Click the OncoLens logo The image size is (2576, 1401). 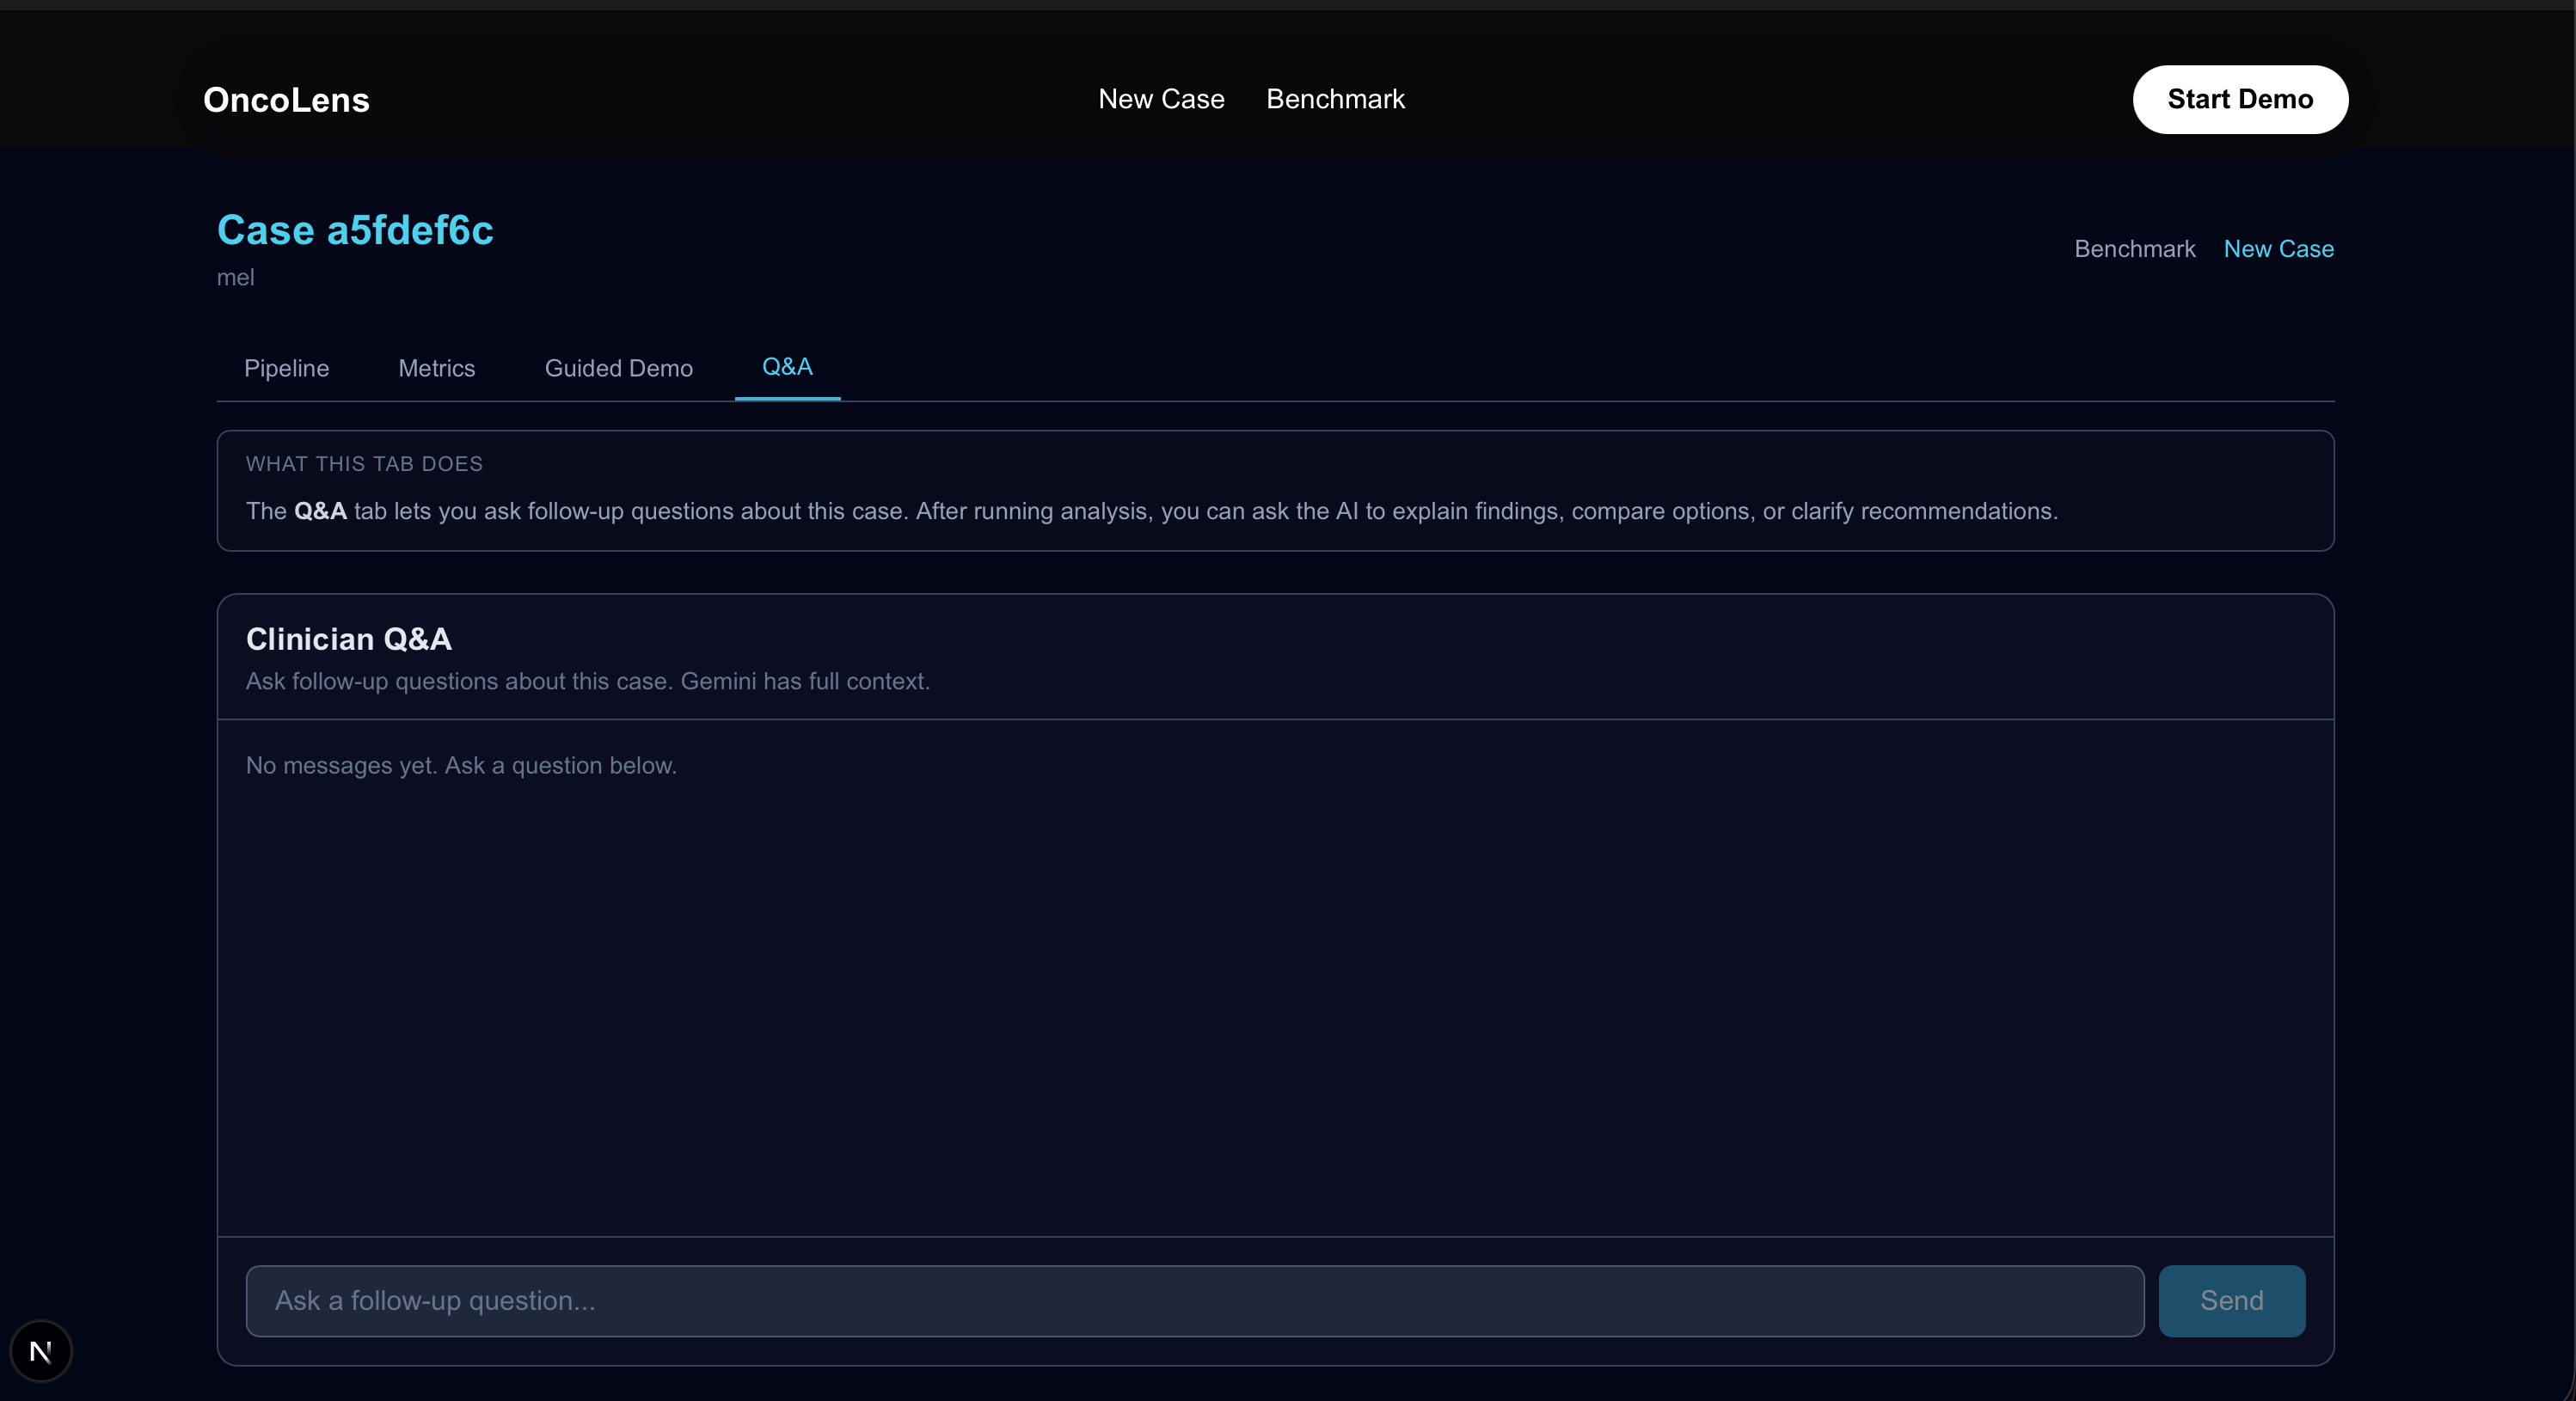click(x=286, y=100)
